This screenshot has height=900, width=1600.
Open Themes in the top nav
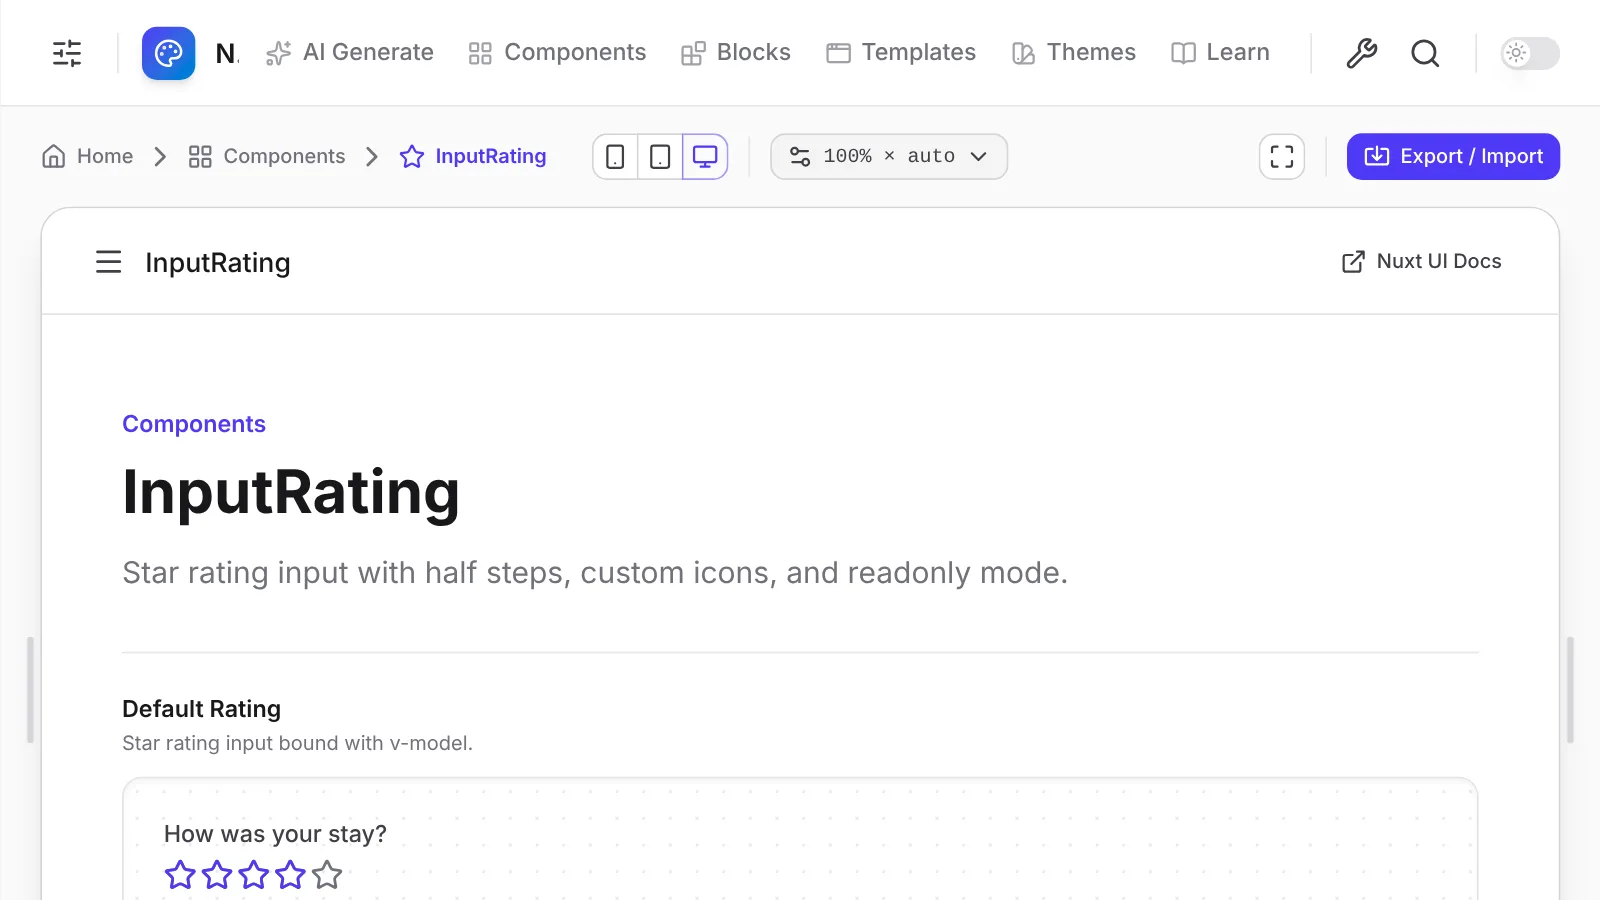[x=1073, y=52]
